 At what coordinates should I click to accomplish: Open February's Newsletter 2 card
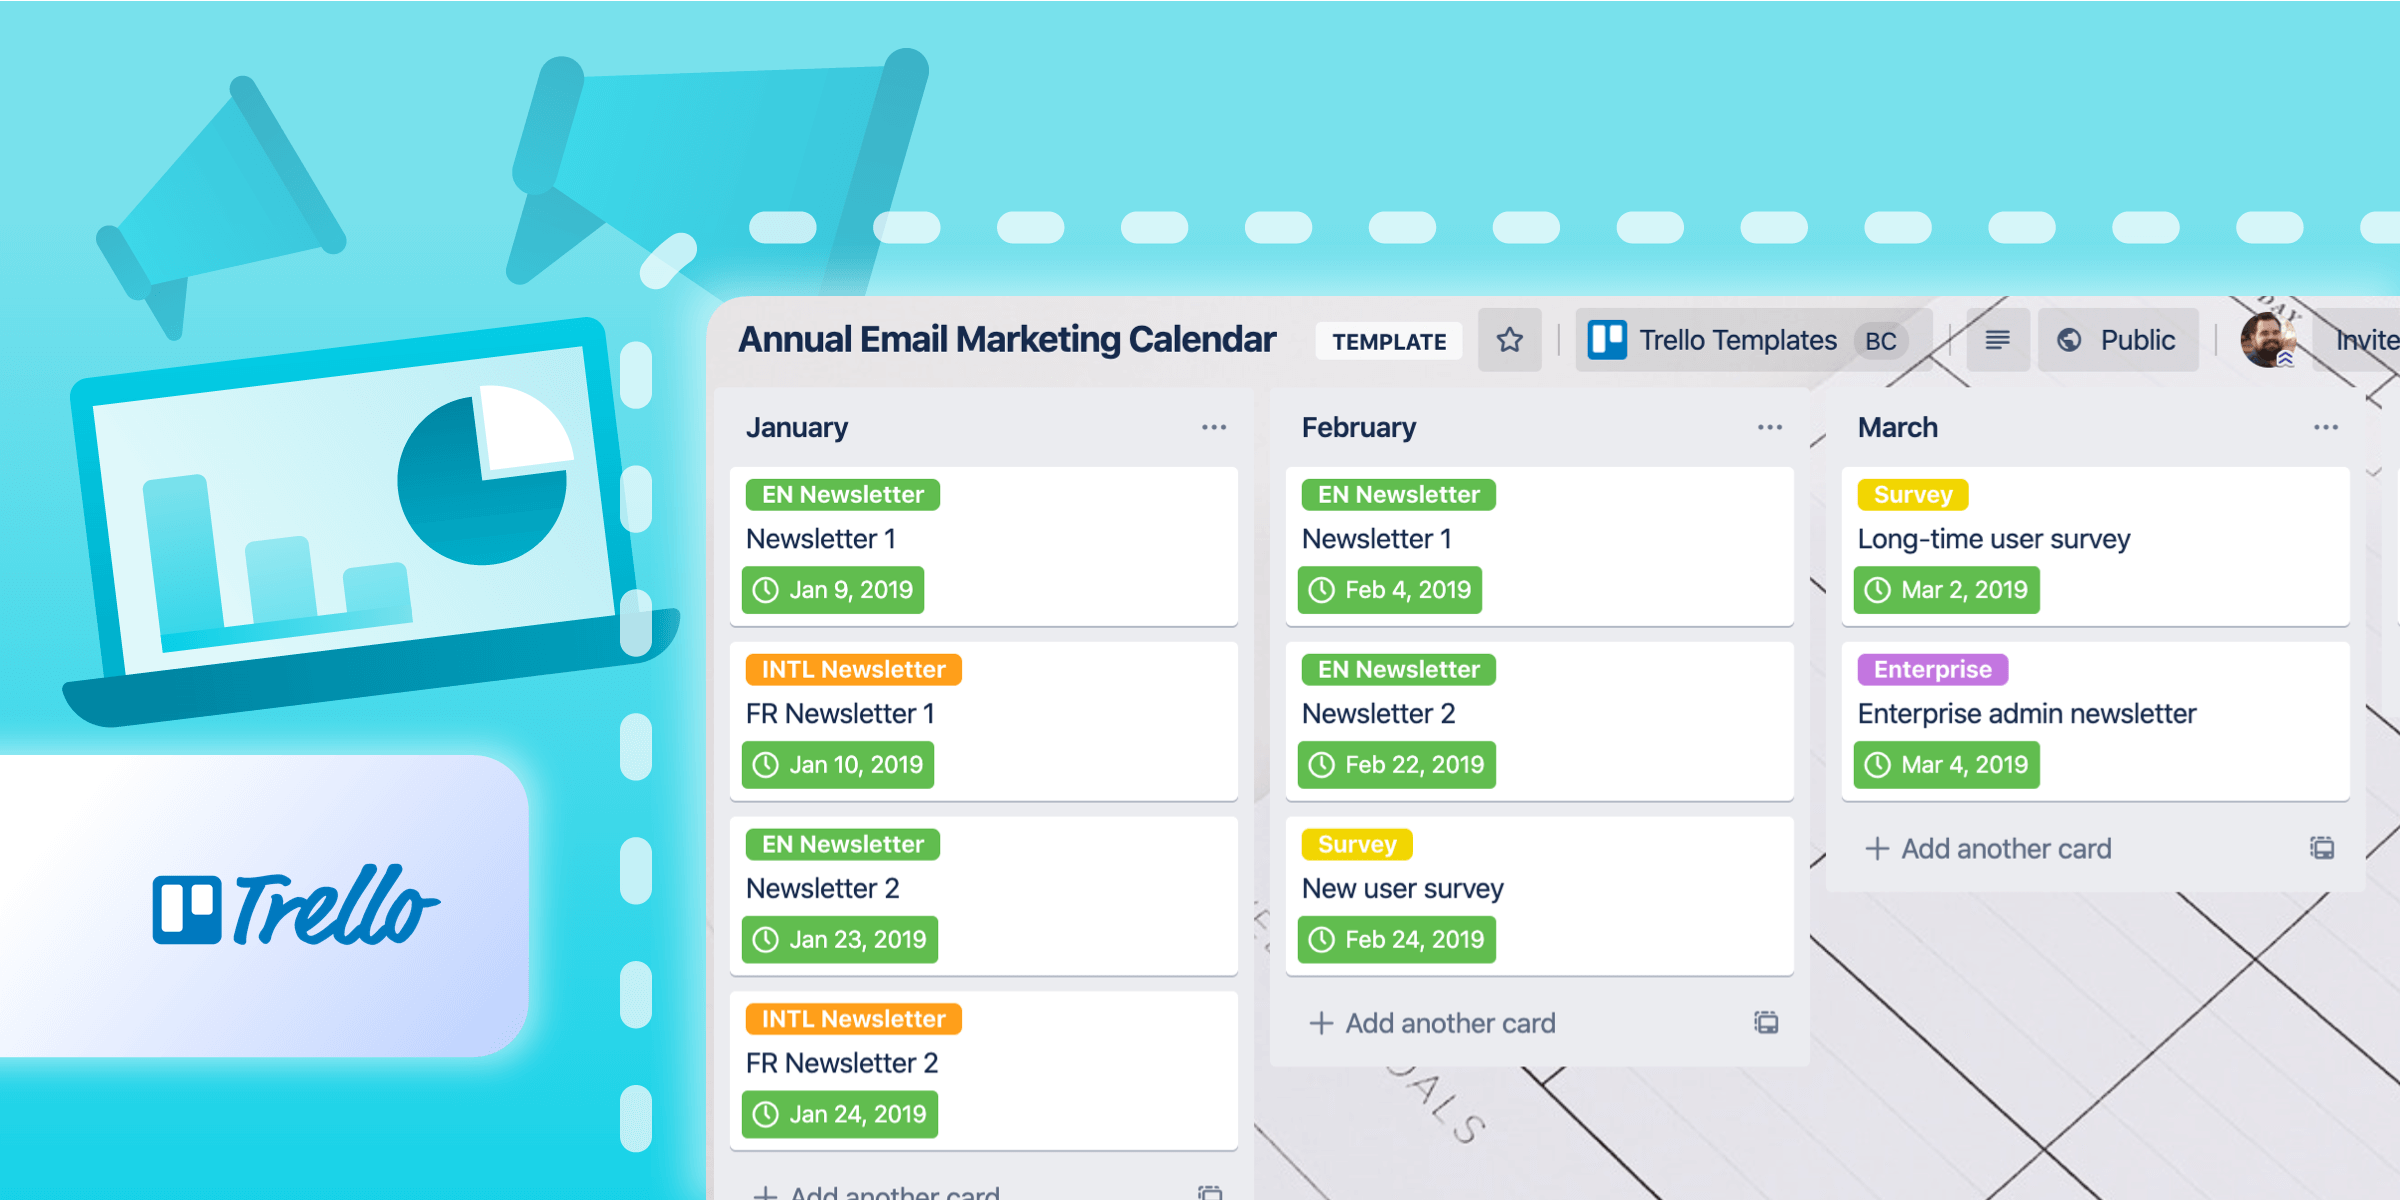tap(1540, 721)
